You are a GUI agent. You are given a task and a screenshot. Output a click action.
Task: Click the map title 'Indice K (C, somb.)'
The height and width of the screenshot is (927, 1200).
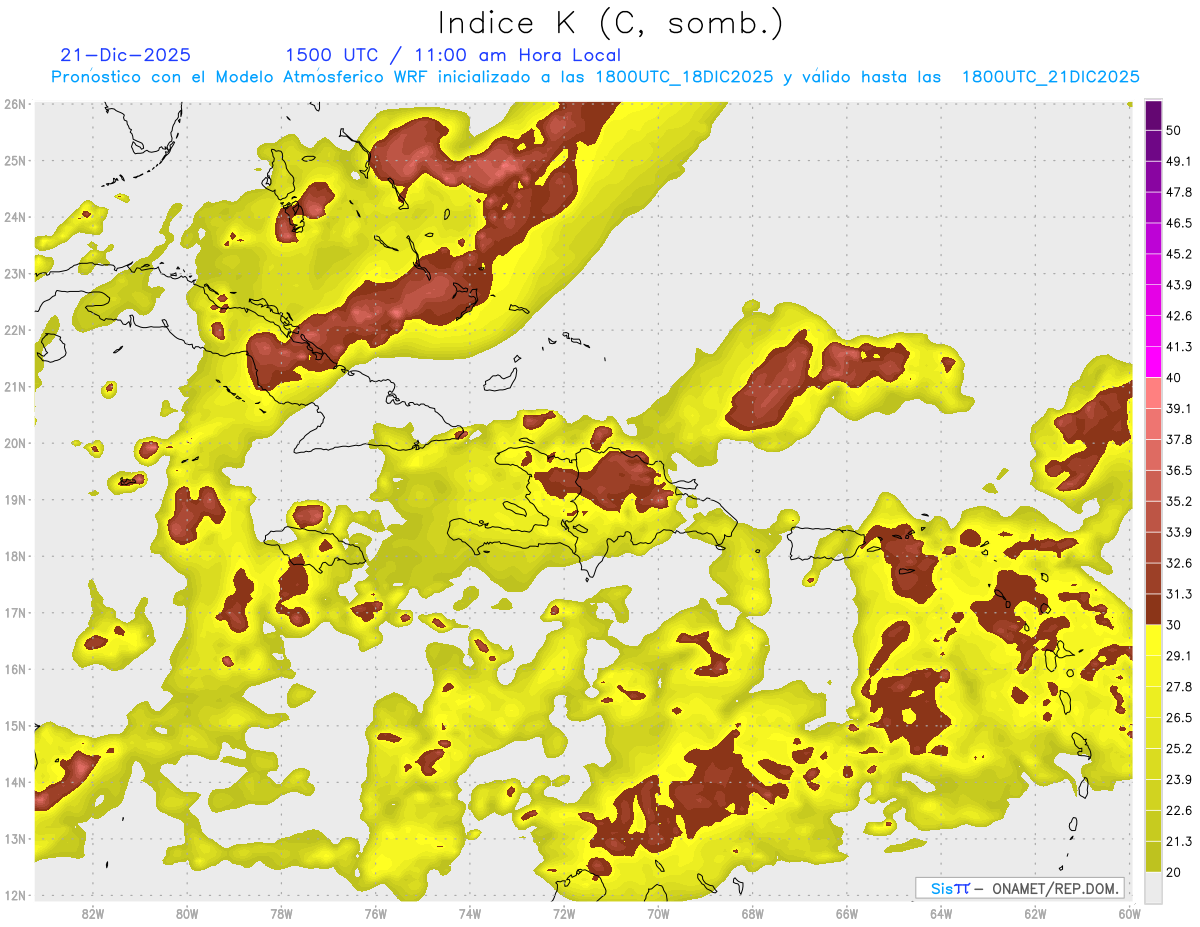tap(611, 24)
